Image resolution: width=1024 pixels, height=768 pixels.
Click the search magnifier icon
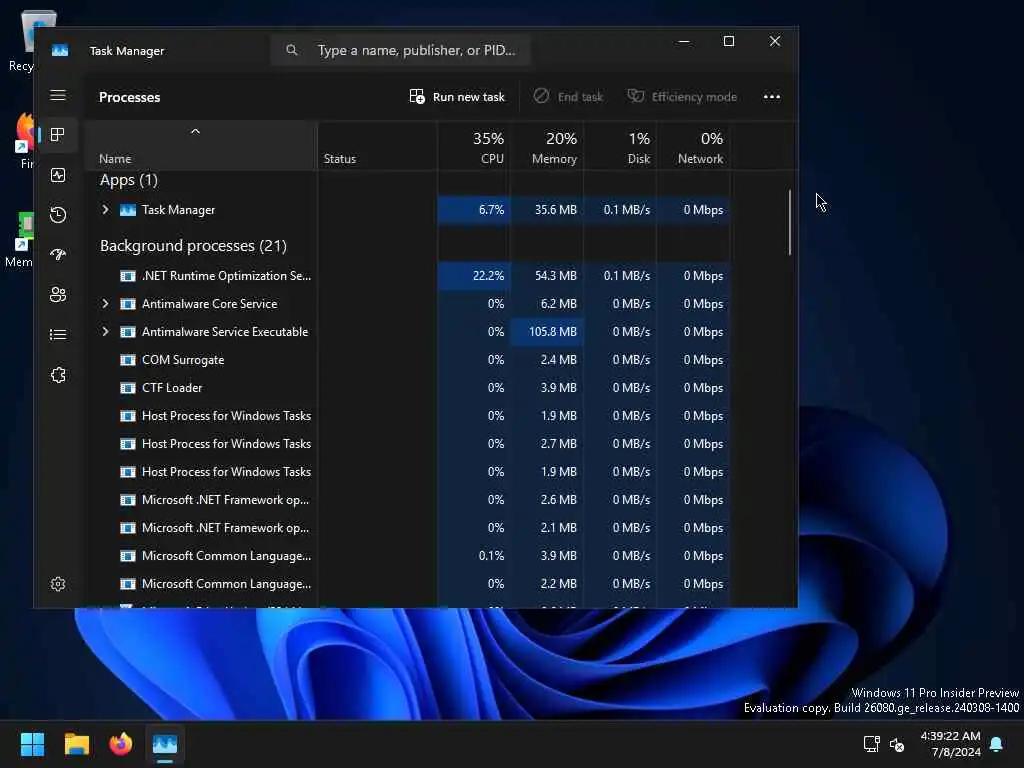(292, 50)
